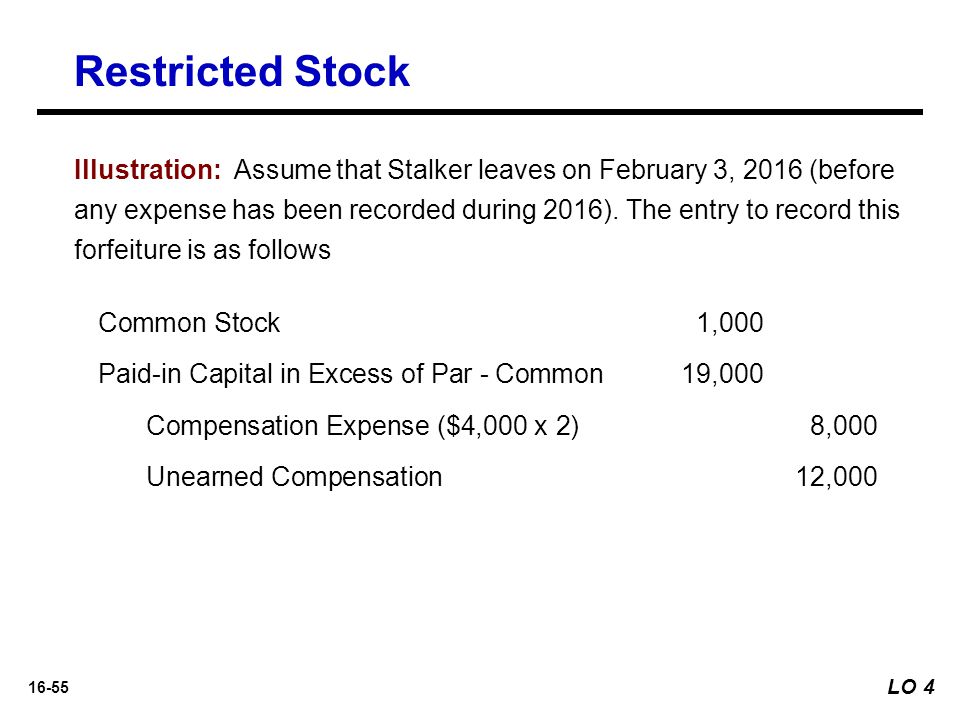
Task: Click the text forfeiture is as follows
Action: pos(203,250)
